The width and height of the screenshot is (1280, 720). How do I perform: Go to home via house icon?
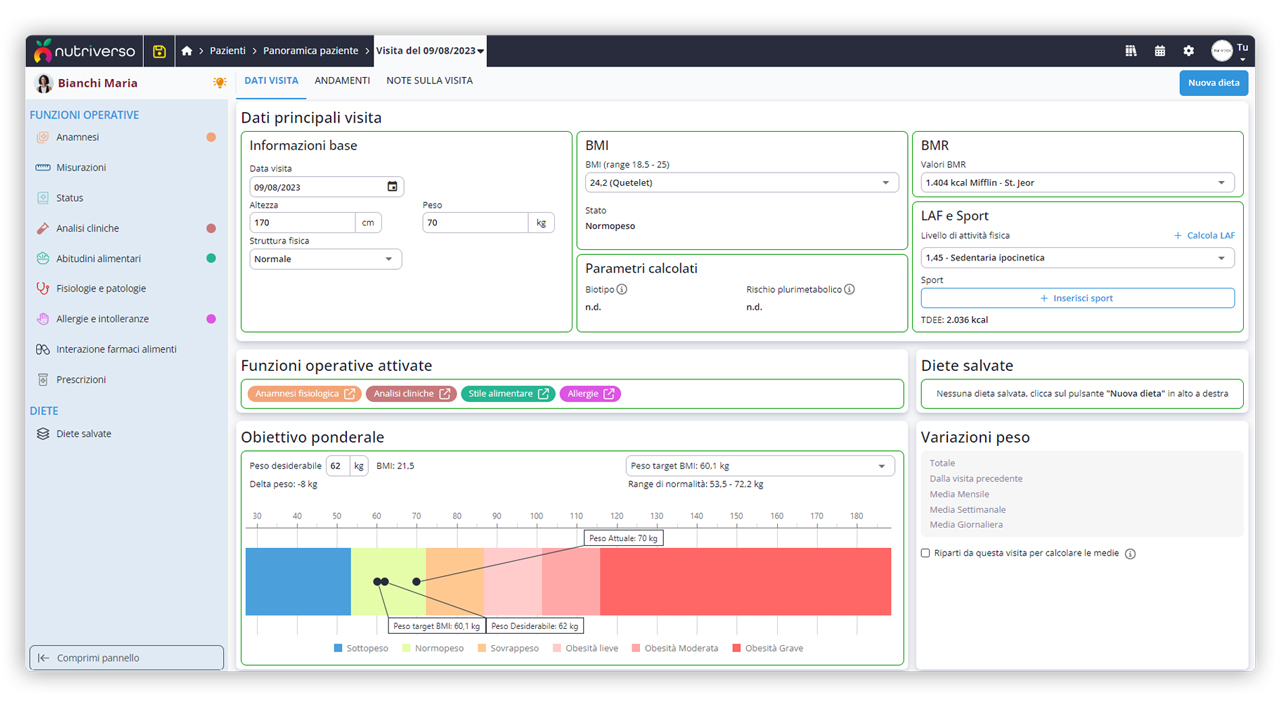[x=187, y=51]
